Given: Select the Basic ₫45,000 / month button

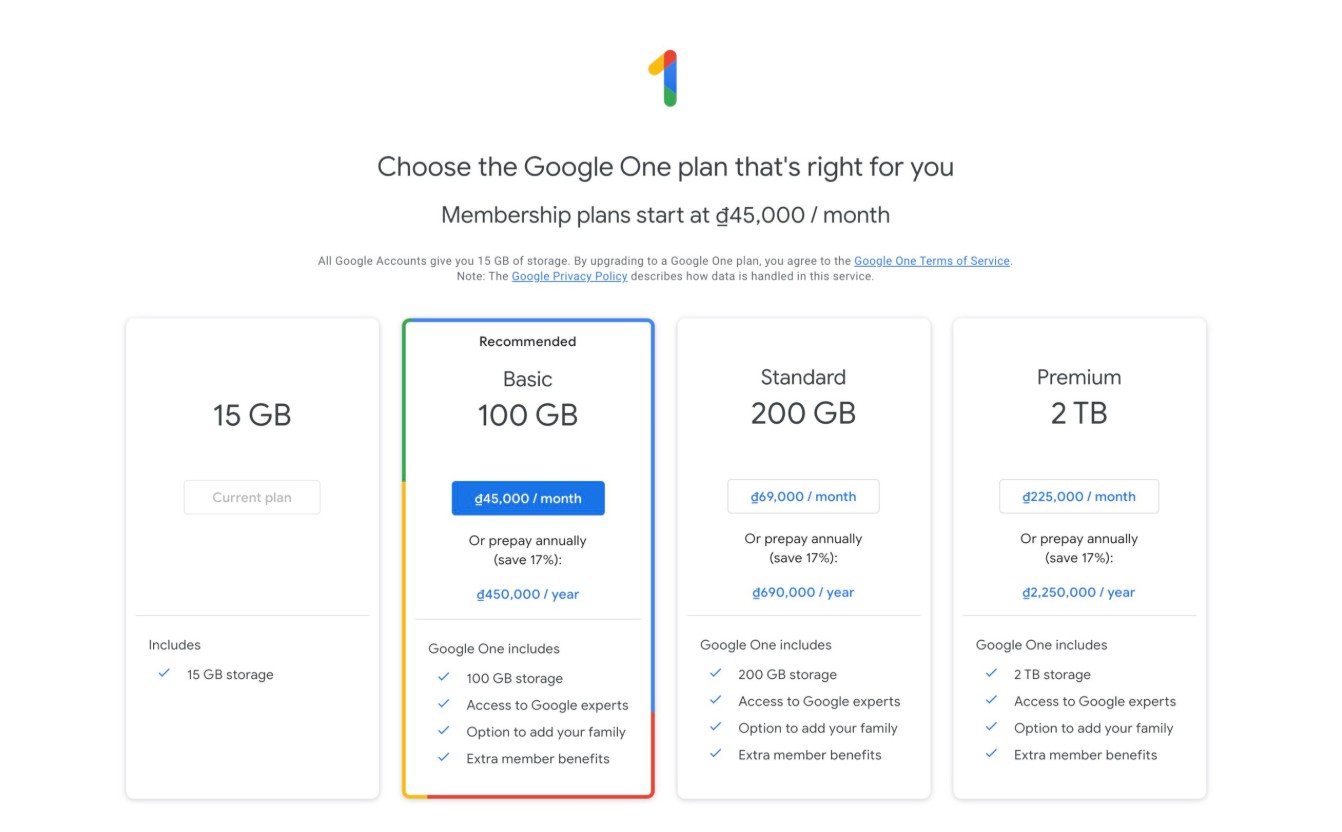Looking at the screenshot, I should tap(528, 498).
